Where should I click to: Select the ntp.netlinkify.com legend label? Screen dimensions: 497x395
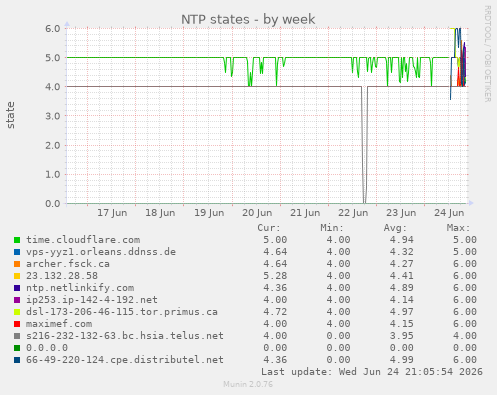point(80,288)
